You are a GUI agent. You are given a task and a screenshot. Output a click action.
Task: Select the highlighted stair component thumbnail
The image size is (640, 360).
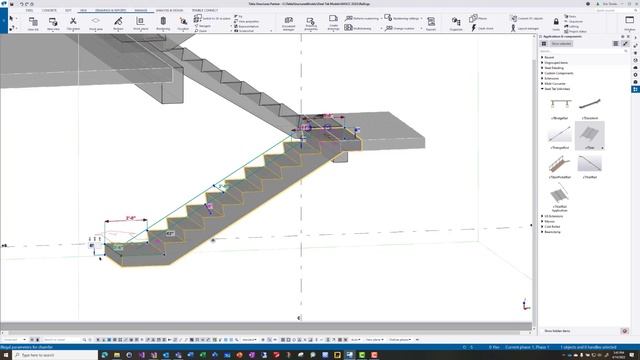pyautogui.click(x=589, y=136)
